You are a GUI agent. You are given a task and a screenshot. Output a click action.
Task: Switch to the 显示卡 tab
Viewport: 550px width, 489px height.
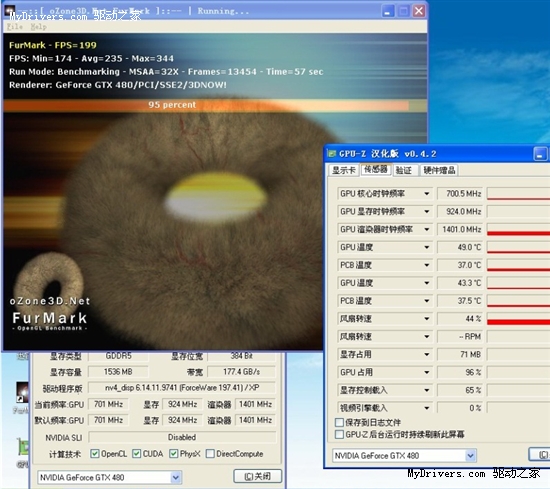[x=344, y=170]
